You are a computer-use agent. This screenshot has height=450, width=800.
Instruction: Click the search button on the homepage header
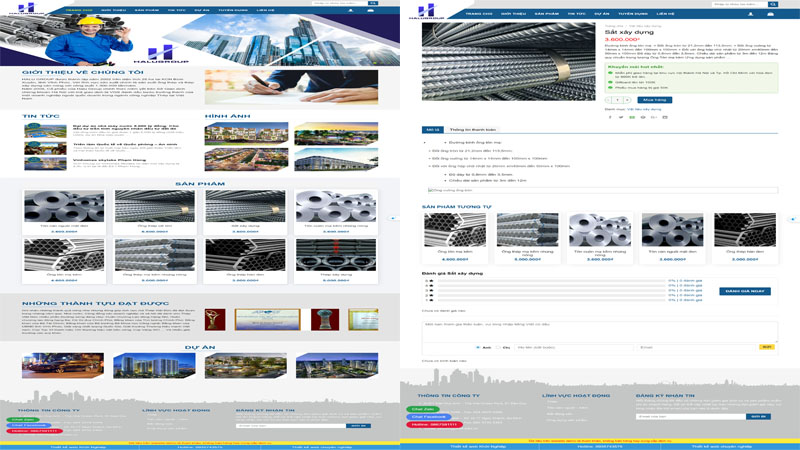(373, 3)
